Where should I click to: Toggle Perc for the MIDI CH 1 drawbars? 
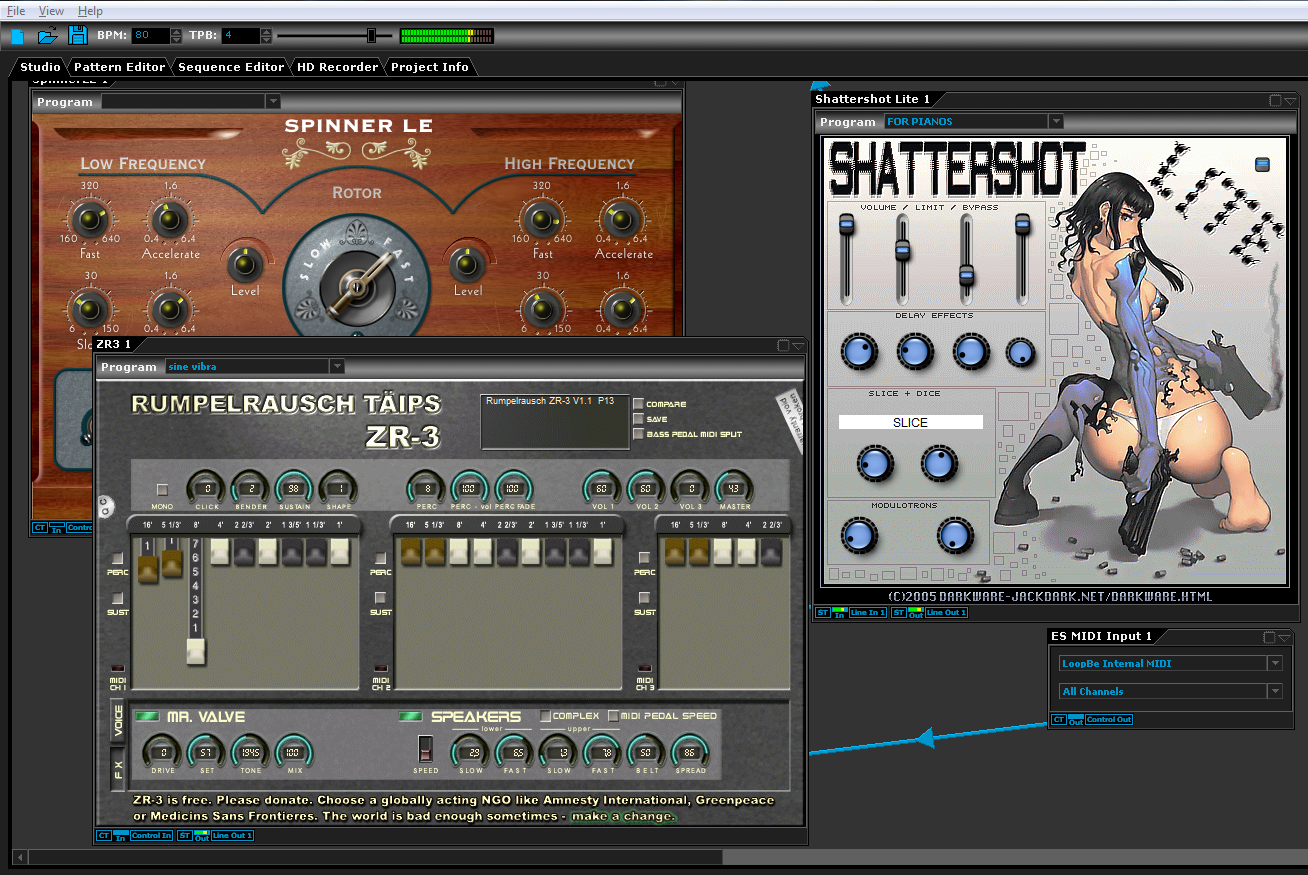(x=117, y=558)
